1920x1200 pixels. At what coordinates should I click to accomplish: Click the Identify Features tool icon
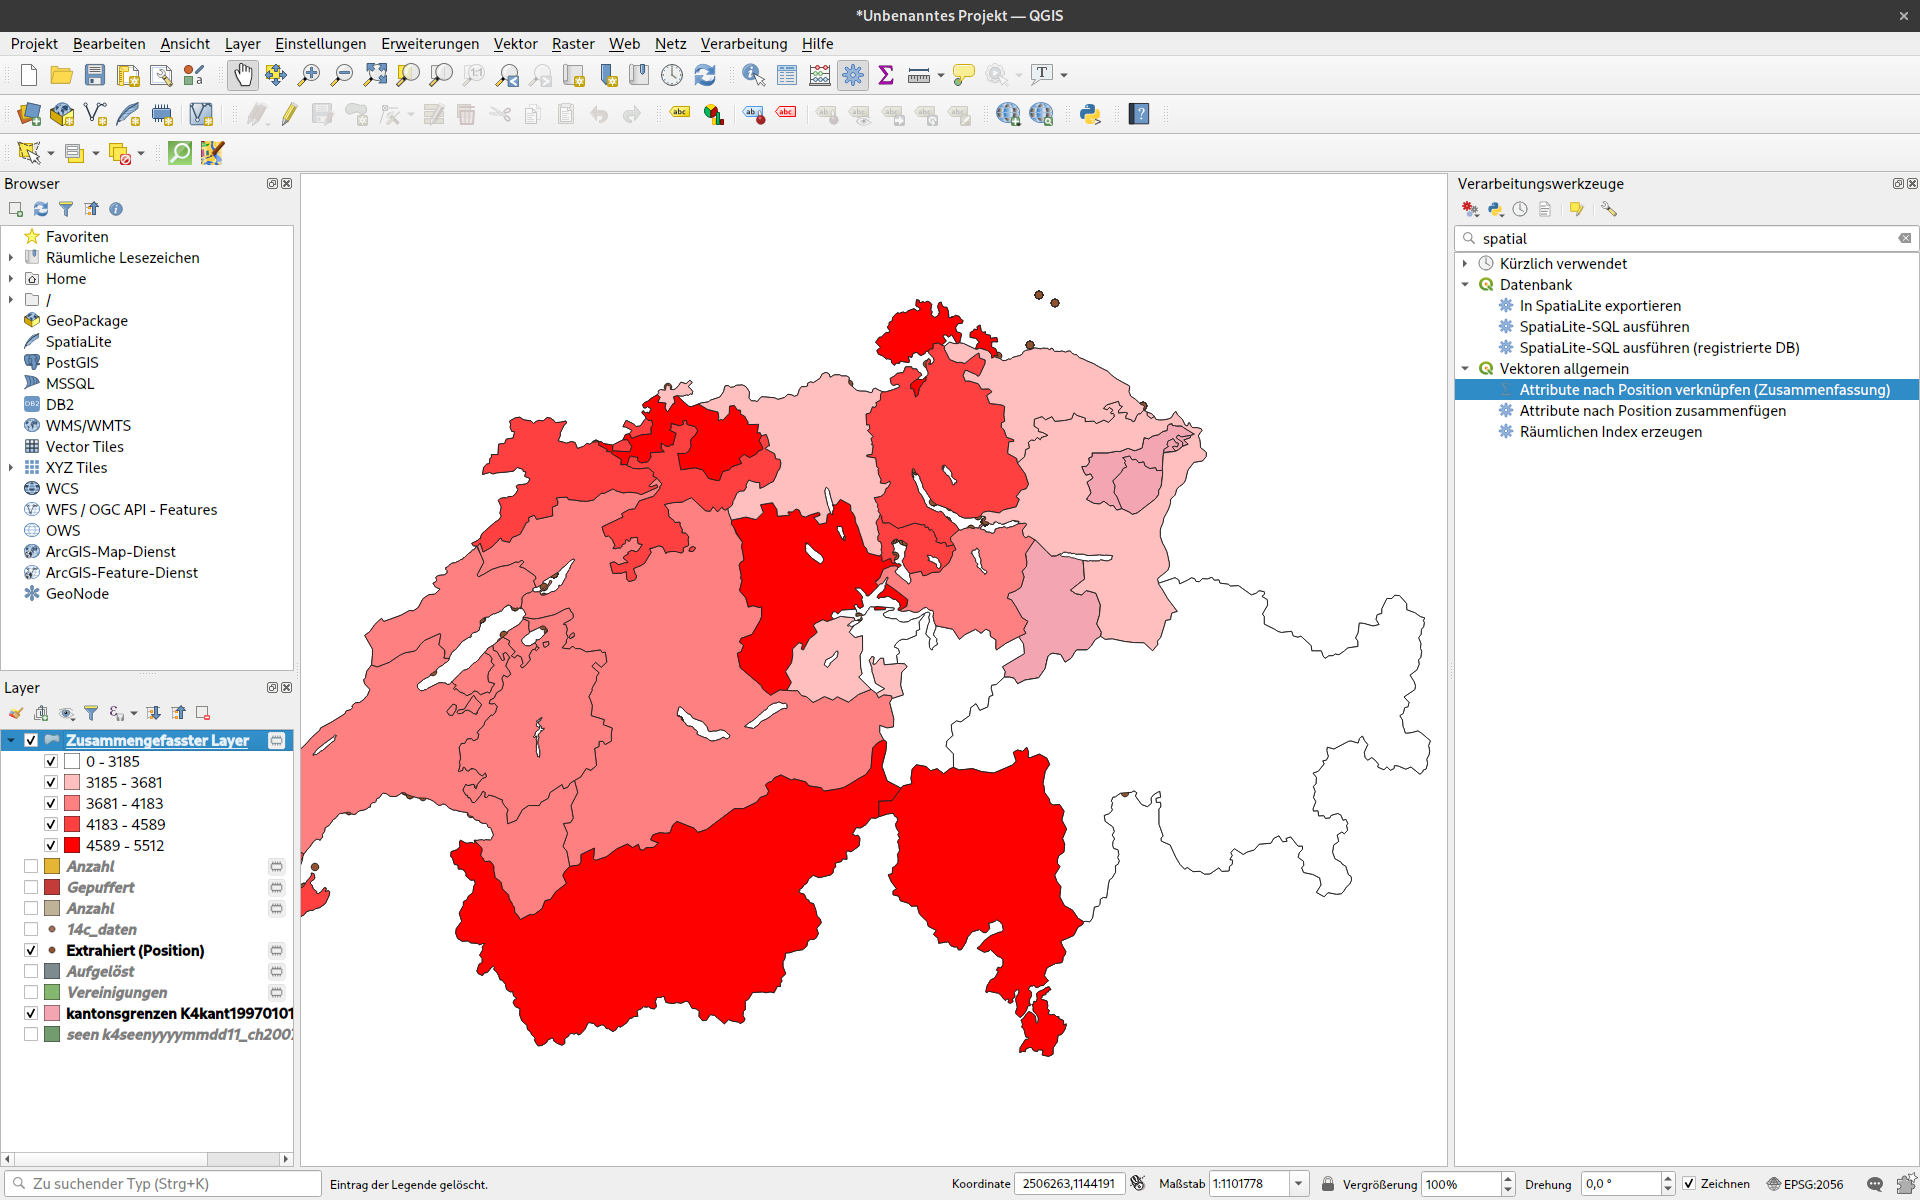pos(753,75)
